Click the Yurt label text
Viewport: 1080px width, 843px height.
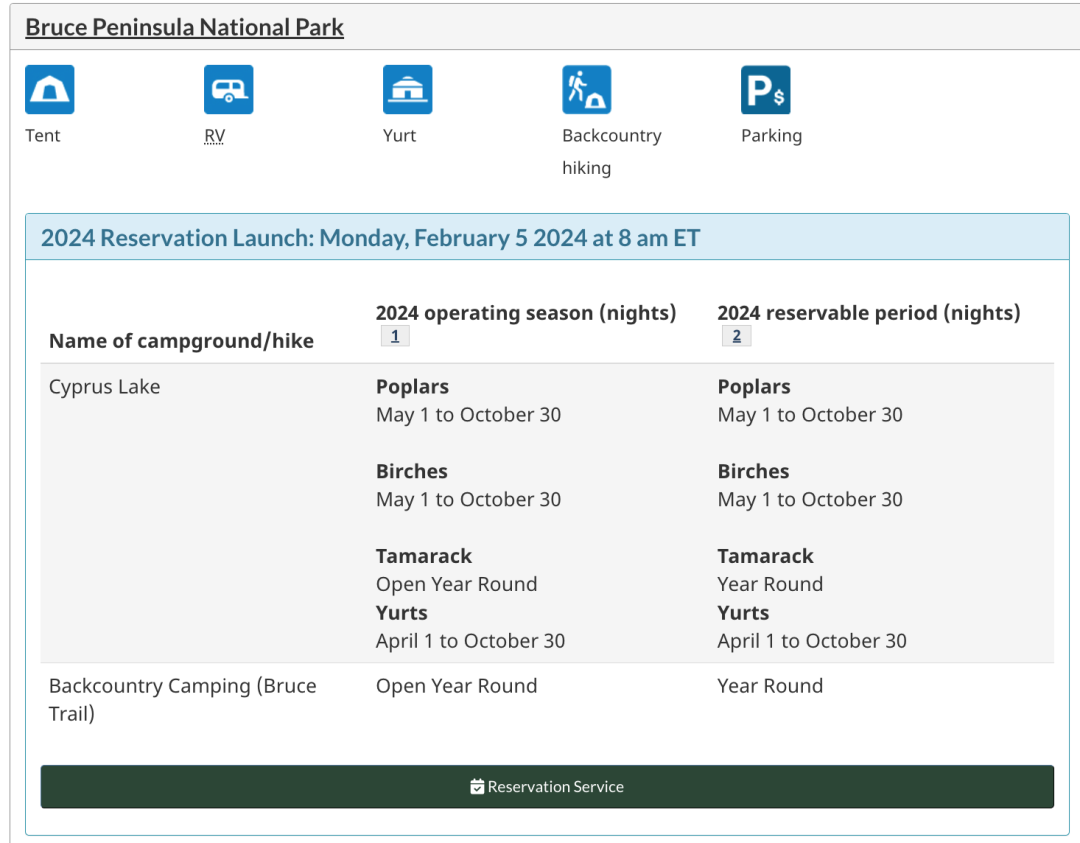[399, 136]
